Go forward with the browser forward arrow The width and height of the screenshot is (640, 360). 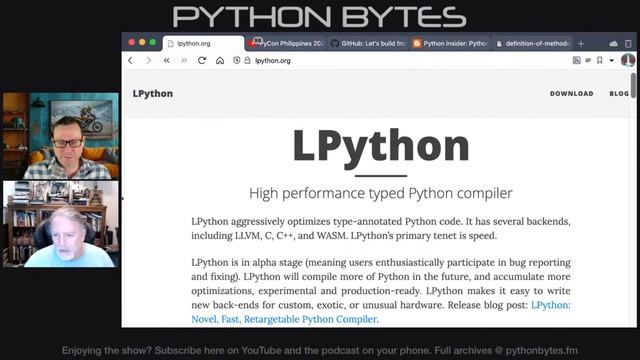[x=149, y=60]
